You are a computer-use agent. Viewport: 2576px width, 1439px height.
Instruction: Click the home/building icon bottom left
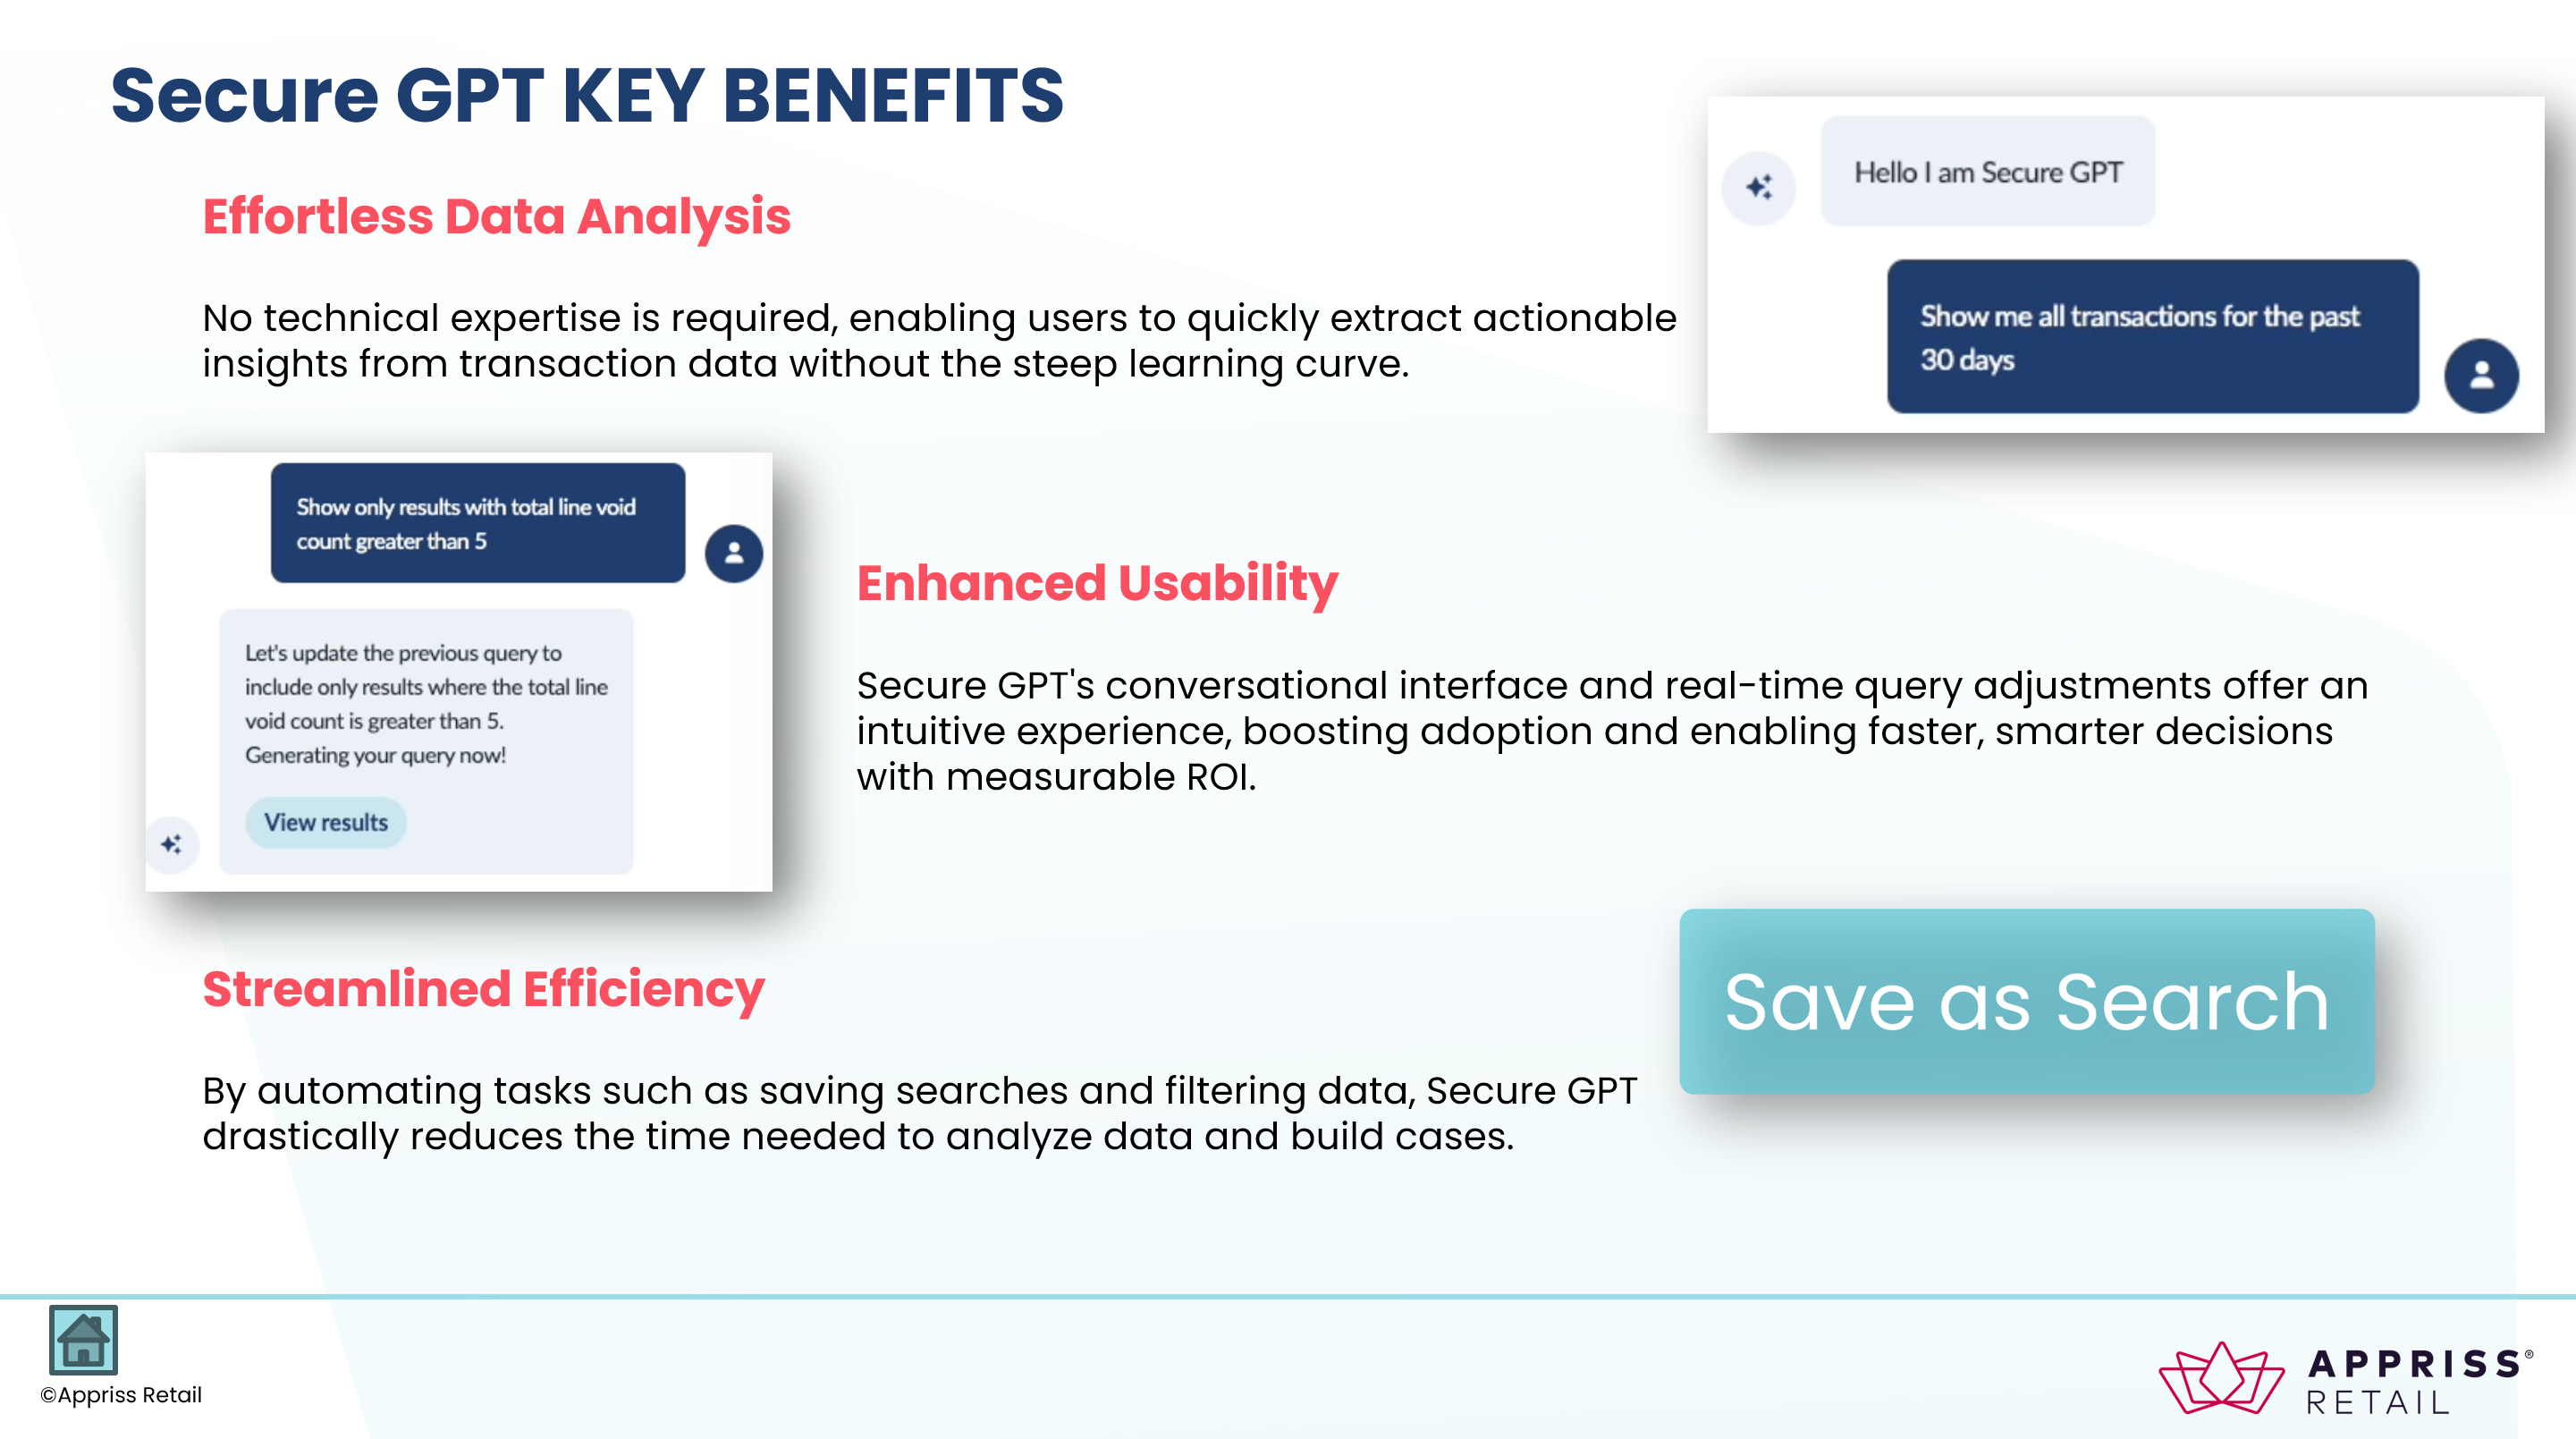pyautogui.click(x=81, y=1342)
